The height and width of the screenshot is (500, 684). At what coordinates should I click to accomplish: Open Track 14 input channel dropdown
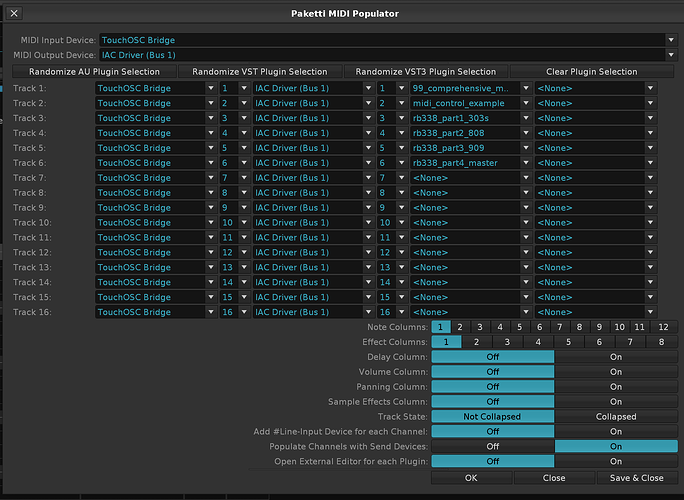(235, 282)
